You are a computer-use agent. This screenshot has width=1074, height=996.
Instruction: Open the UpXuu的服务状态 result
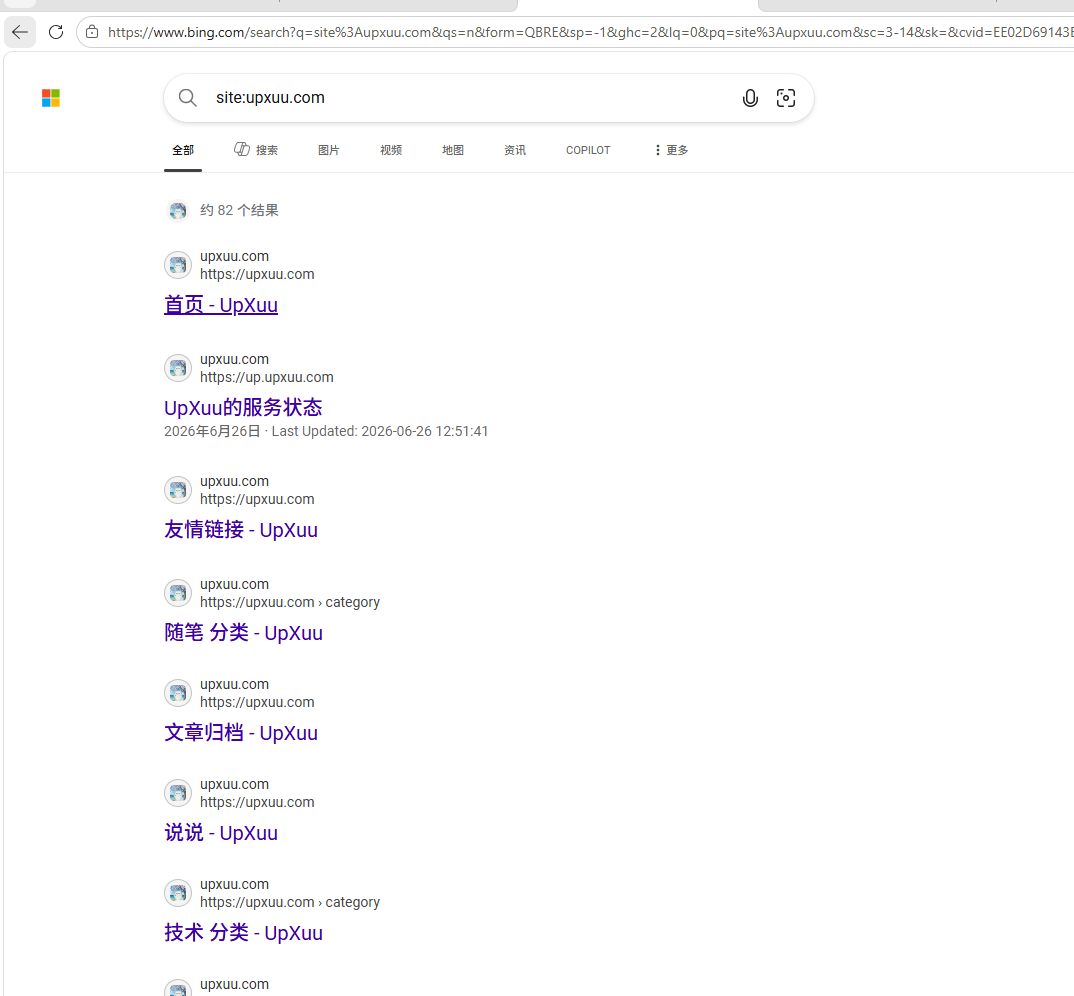coord(243,408)
